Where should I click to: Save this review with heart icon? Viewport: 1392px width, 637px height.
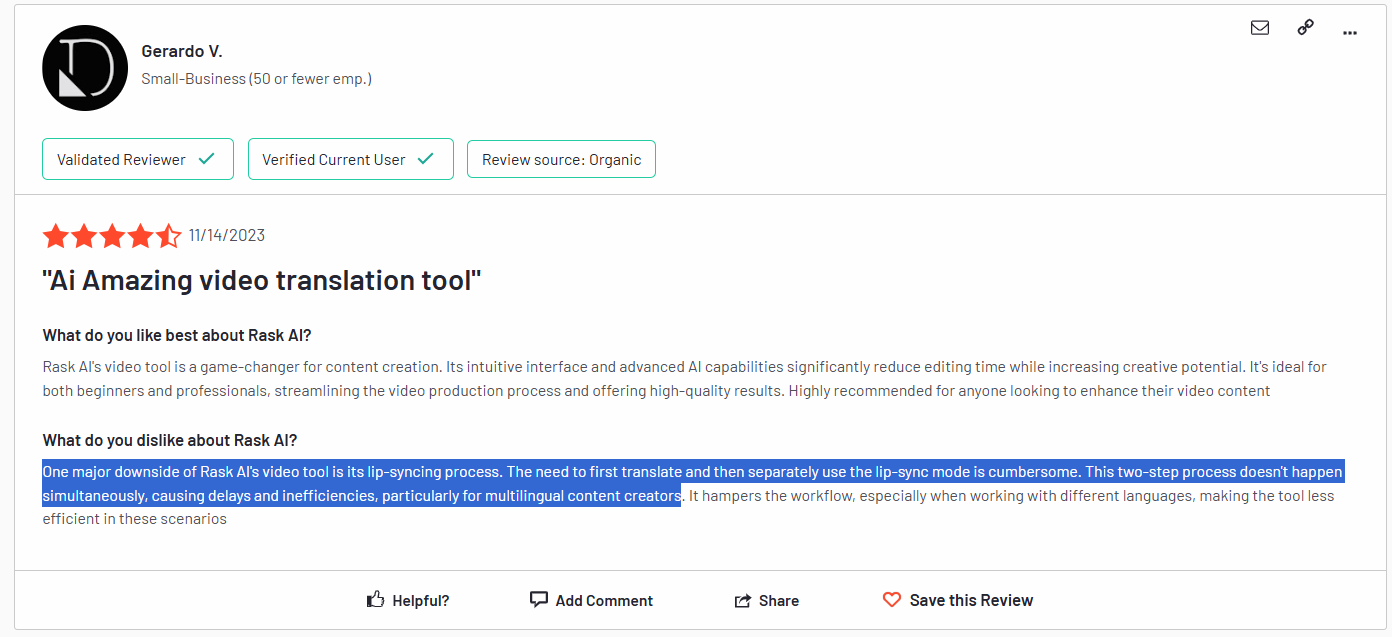click(x=892, y=600)
